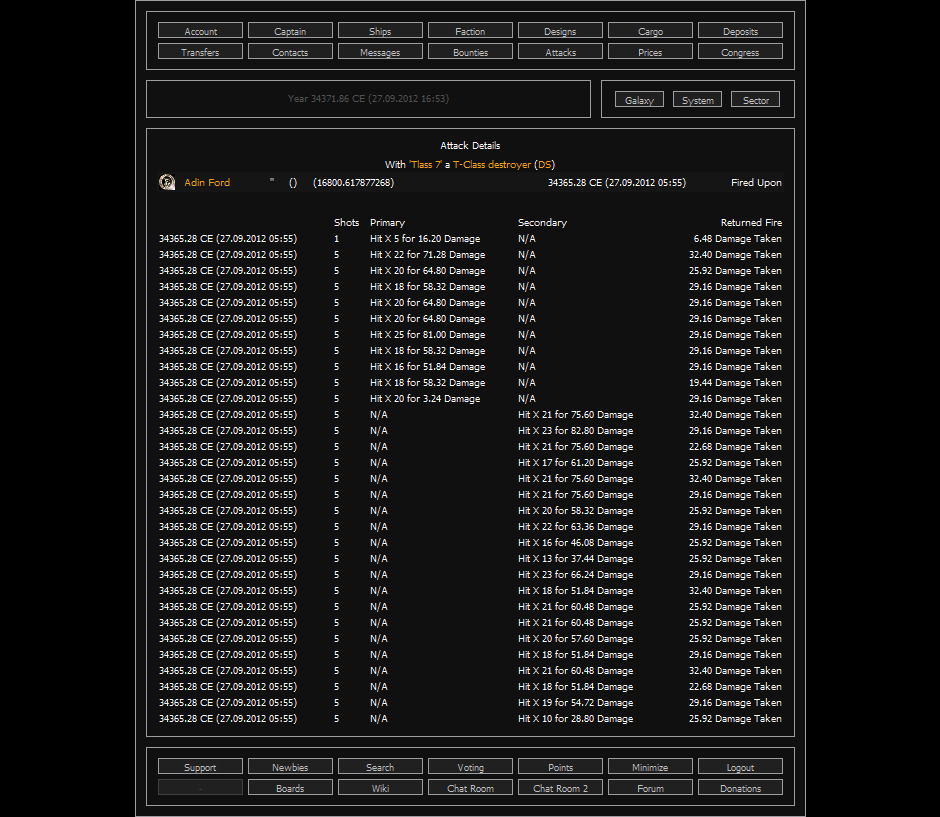Open Adin Ford's profile link

click(207, 182)
